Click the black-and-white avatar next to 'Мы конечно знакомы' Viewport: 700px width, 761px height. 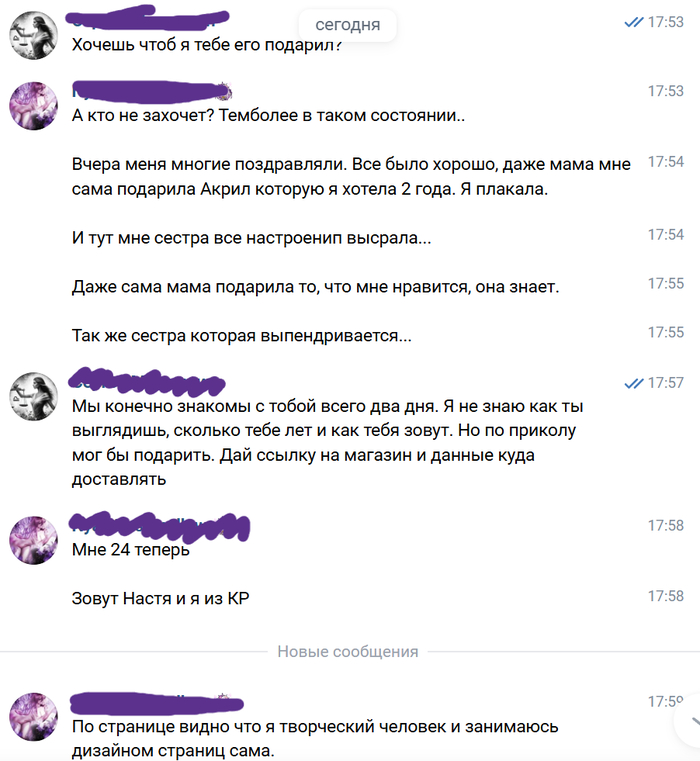[33, 397]
